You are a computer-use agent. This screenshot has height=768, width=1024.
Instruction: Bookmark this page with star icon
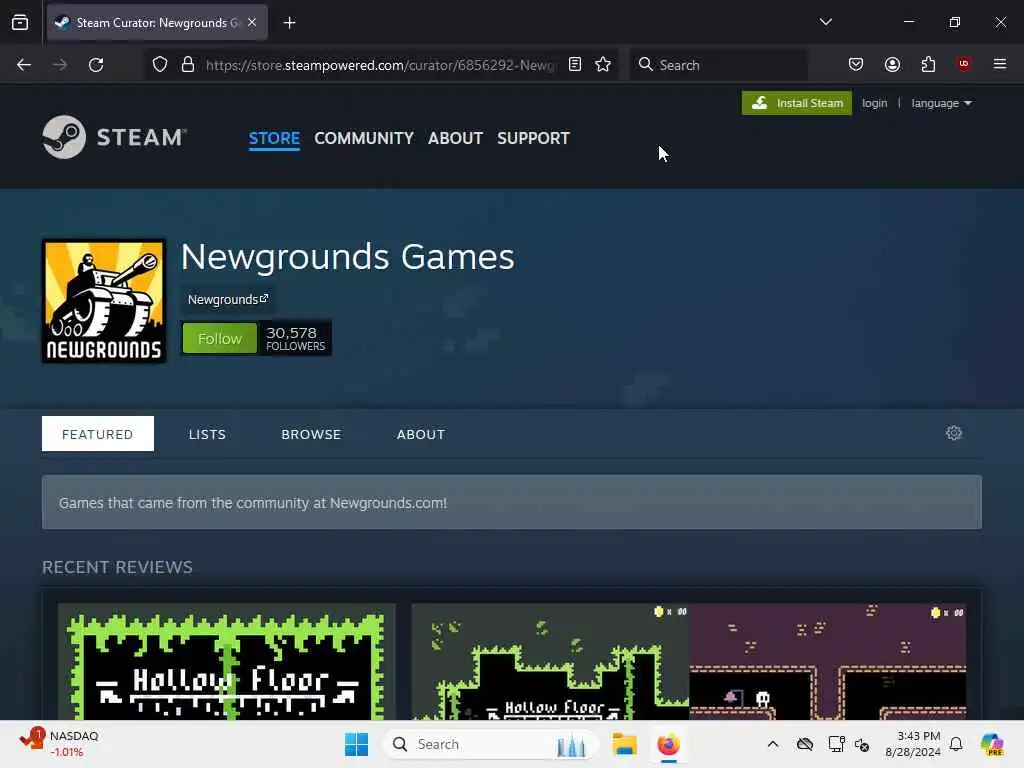click(x=603, y=64)
